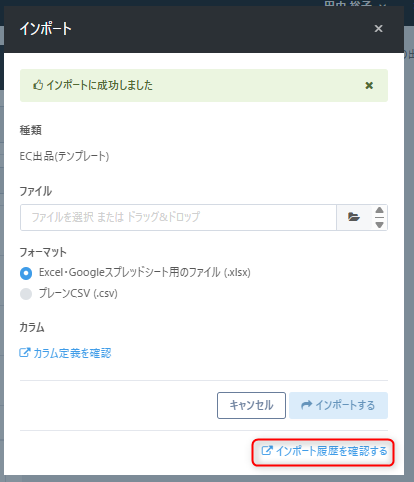Dismiss the インポートに成功しました success alert
414x482 pixels.
pos(369,86)
